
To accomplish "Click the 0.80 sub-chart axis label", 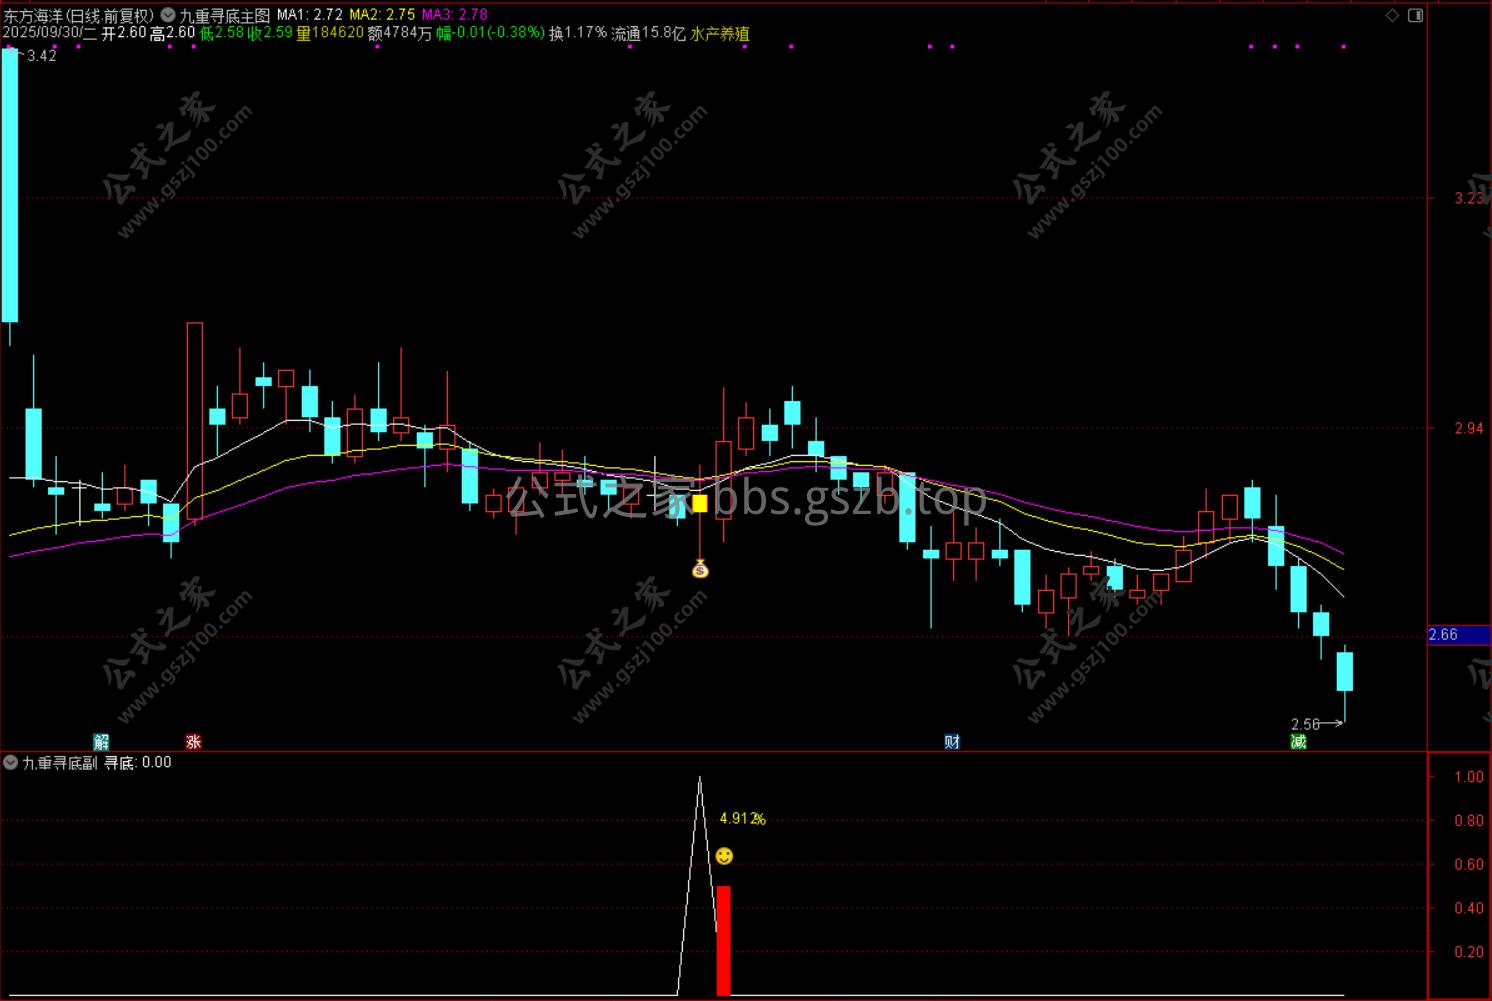I will (x=1469, y=821).
